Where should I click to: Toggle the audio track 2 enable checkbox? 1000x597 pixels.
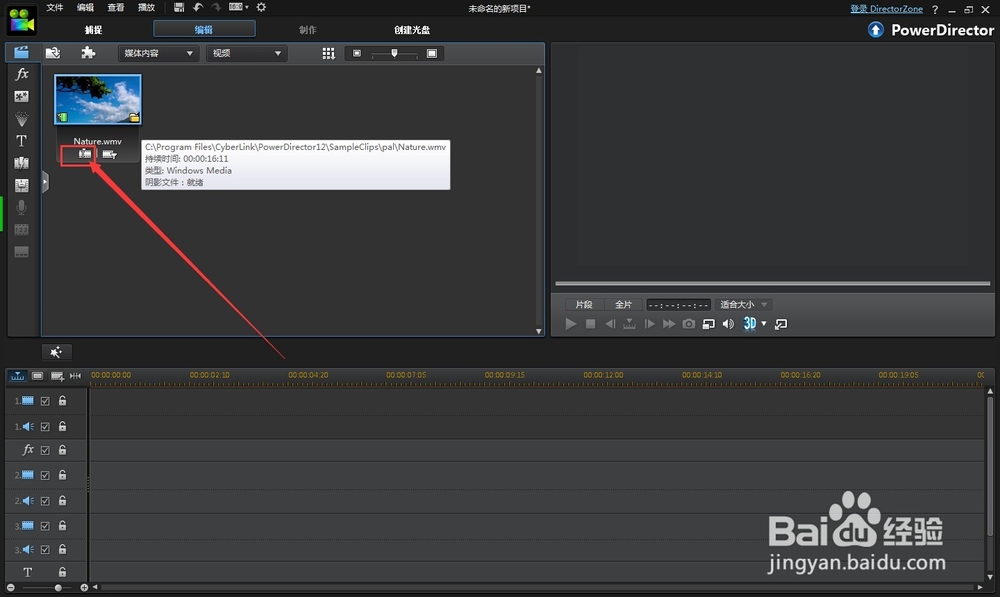pyautogui.click(x=45, y=501)
